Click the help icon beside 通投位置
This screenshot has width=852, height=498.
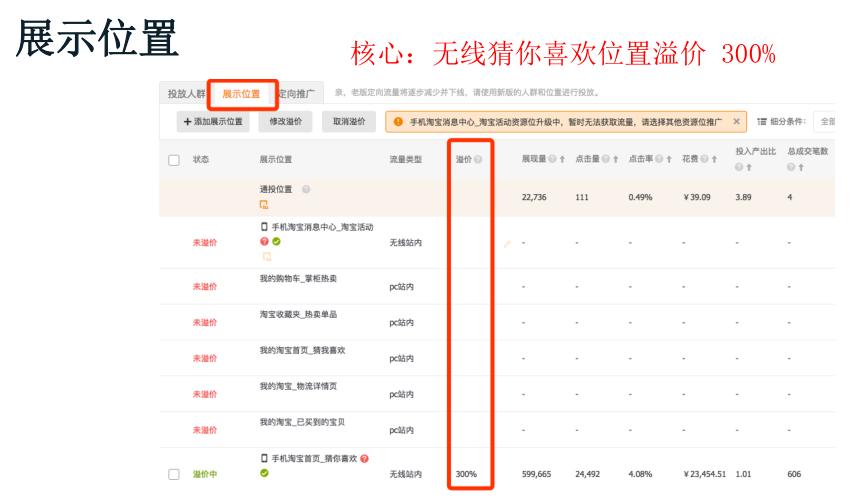[306, 189]
